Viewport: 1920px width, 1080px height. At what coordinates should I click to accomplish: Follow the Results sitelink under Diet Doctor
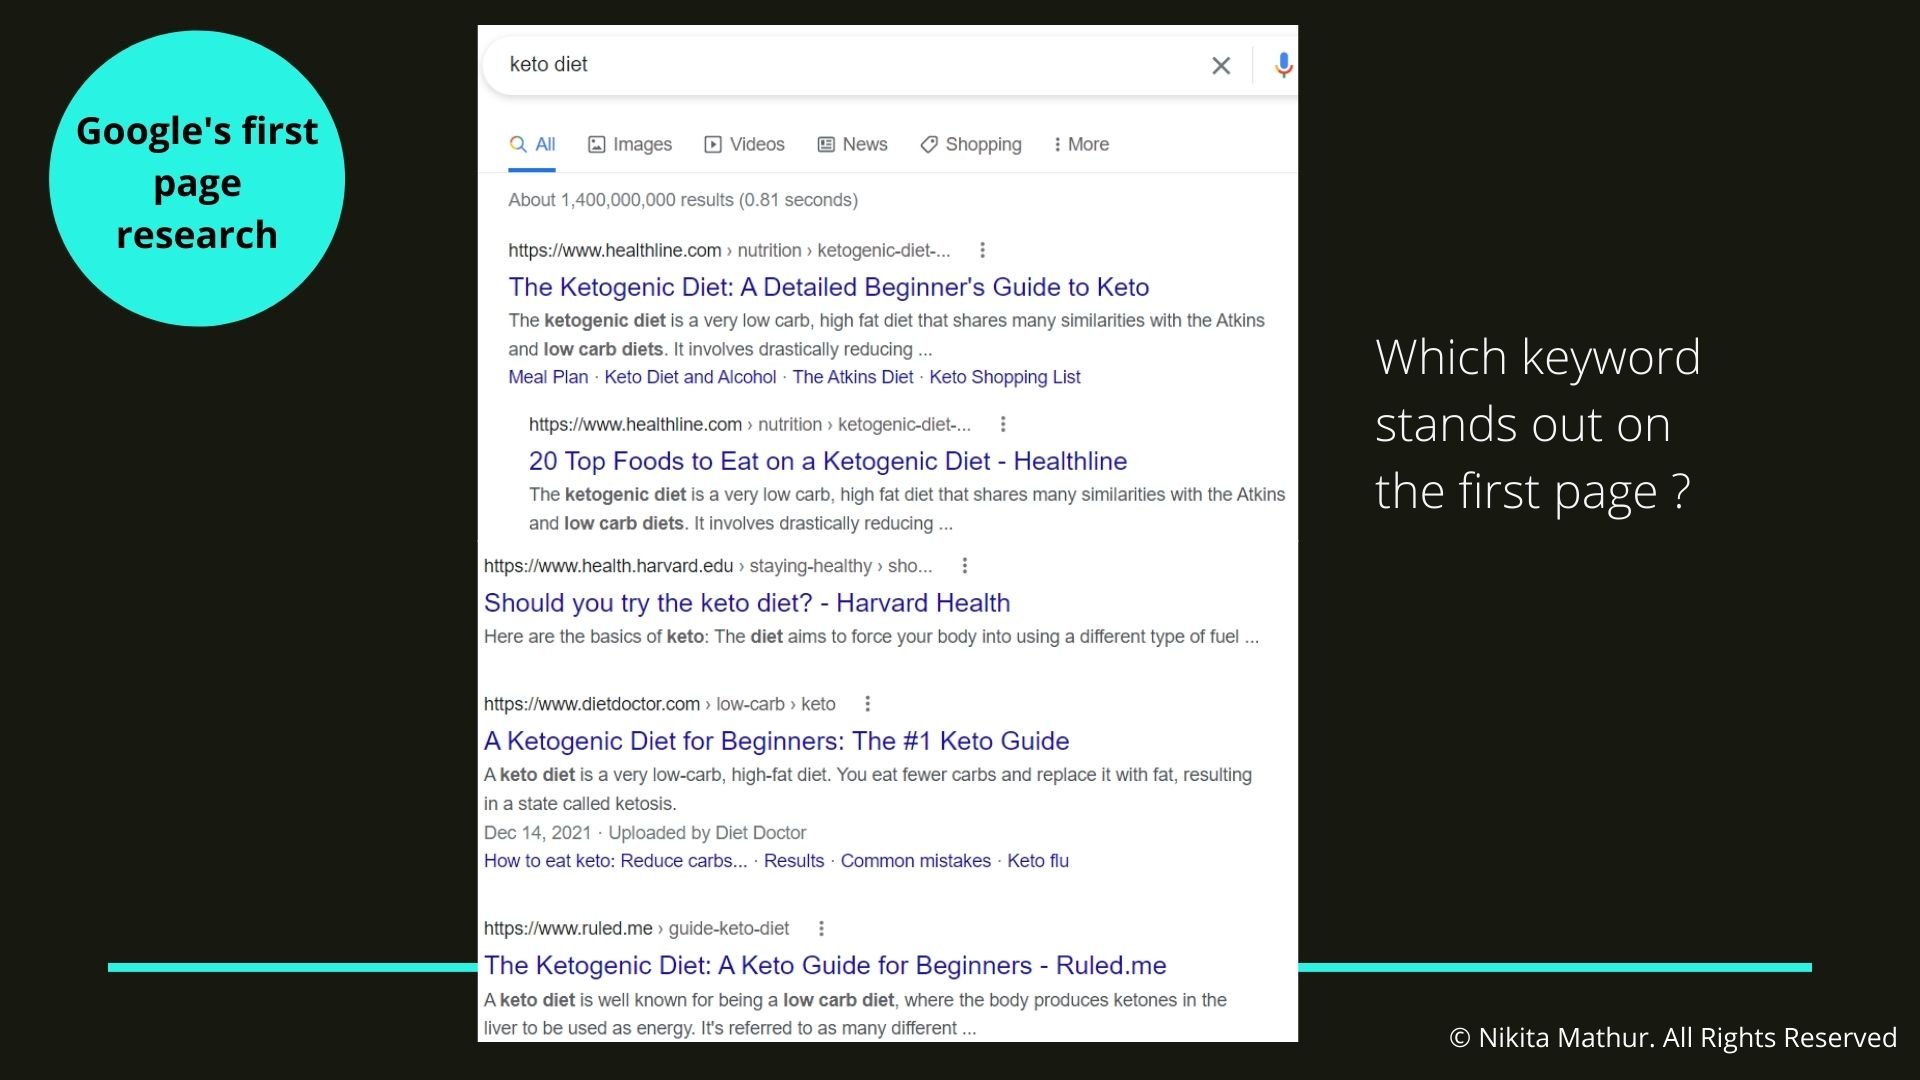794,861
